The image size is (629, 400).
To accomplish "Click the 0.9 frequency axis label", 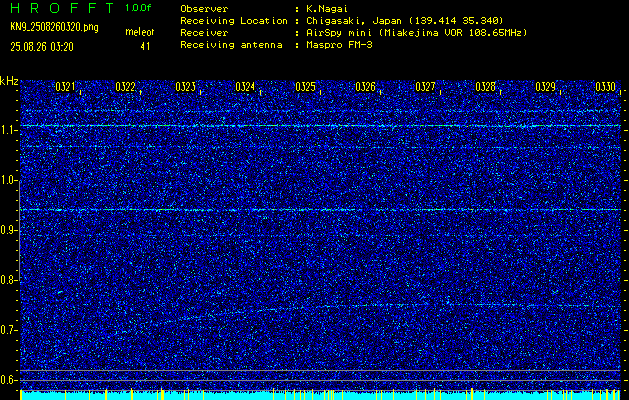I will (7, 230).
